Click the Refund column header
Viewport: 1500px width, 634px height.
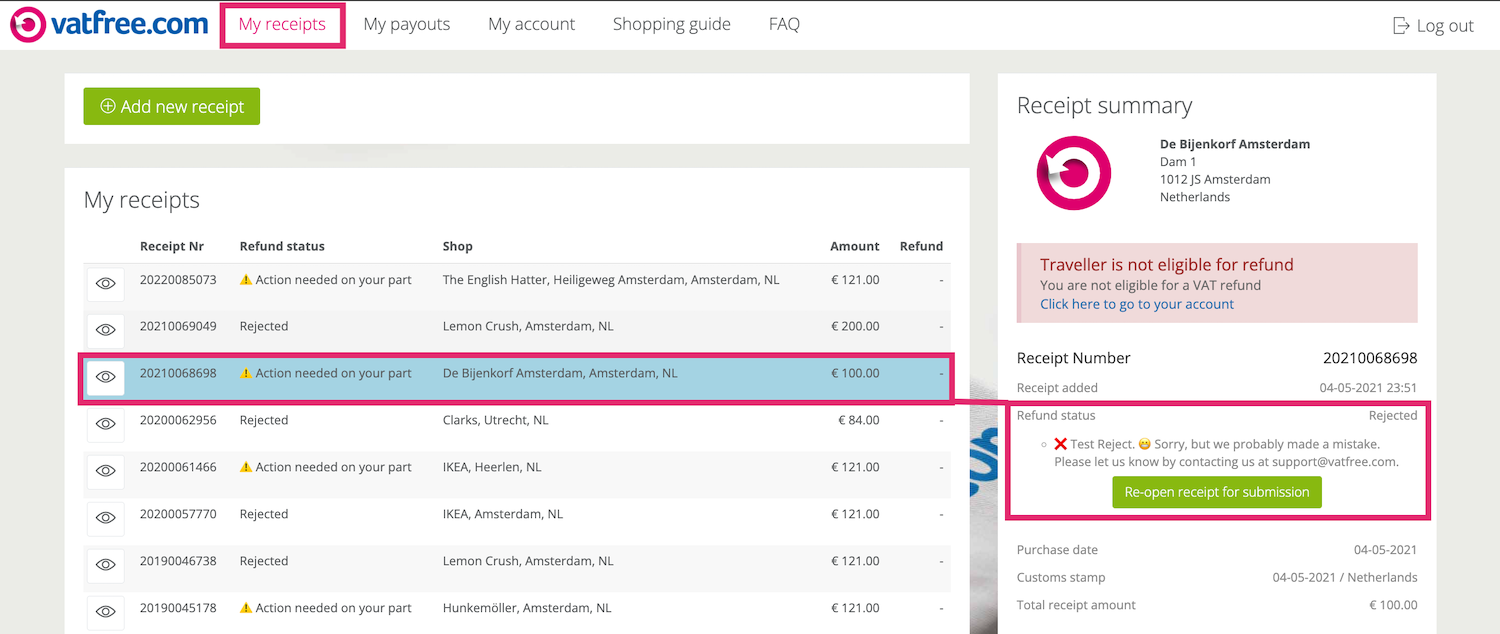click(x=921, y=246)
